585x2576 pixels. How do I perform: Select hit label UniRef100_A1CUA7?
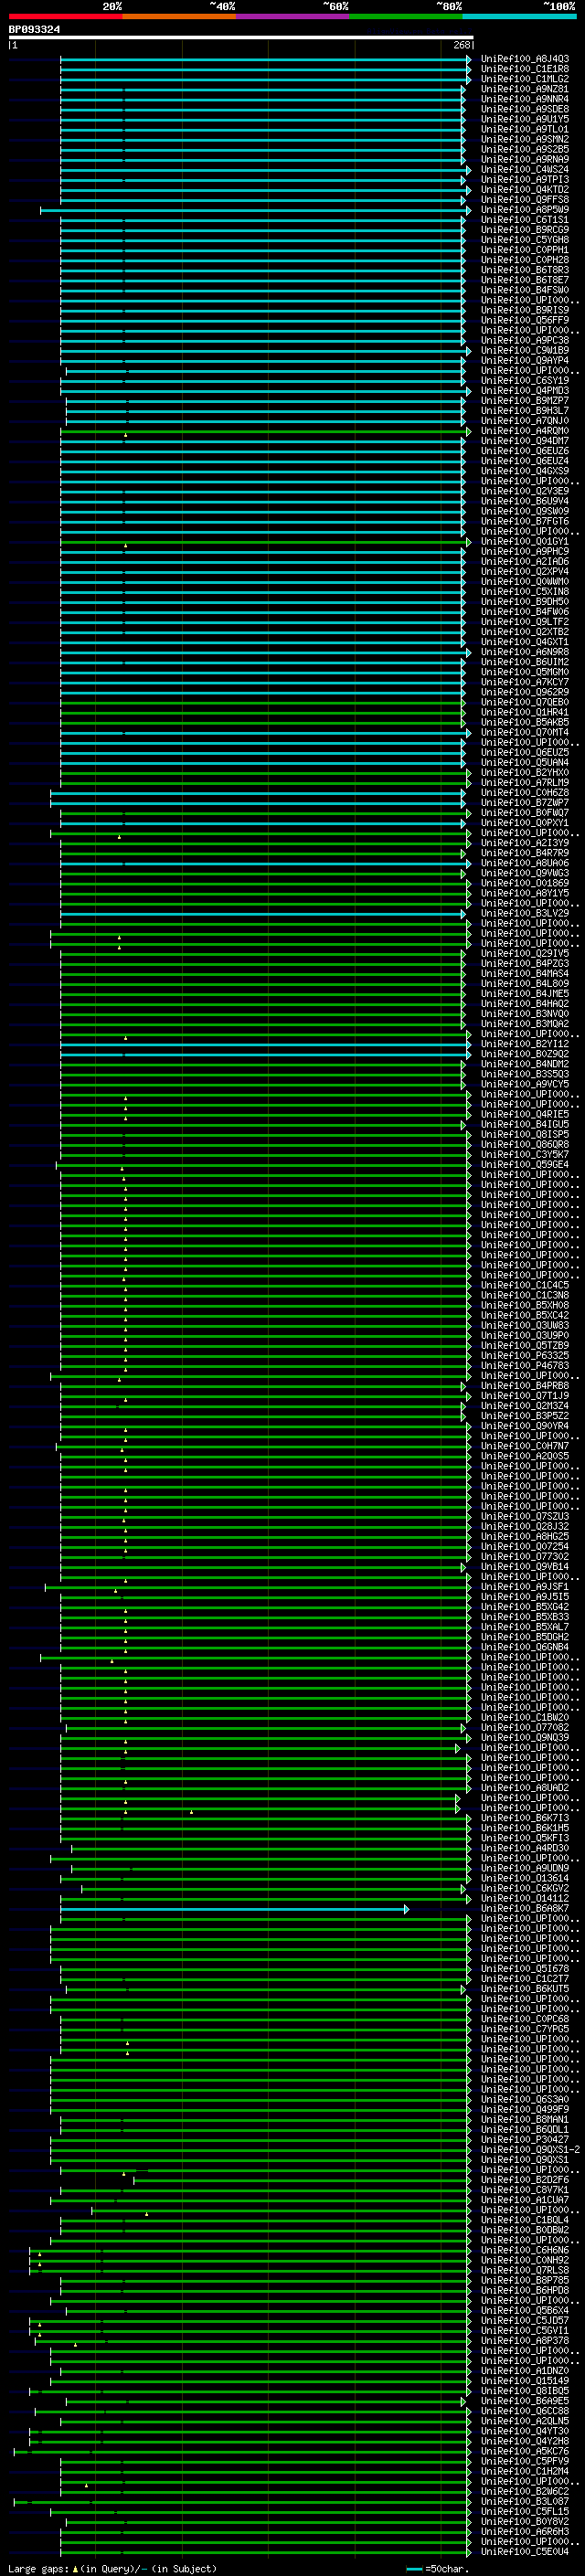[x=525, y=2200]
